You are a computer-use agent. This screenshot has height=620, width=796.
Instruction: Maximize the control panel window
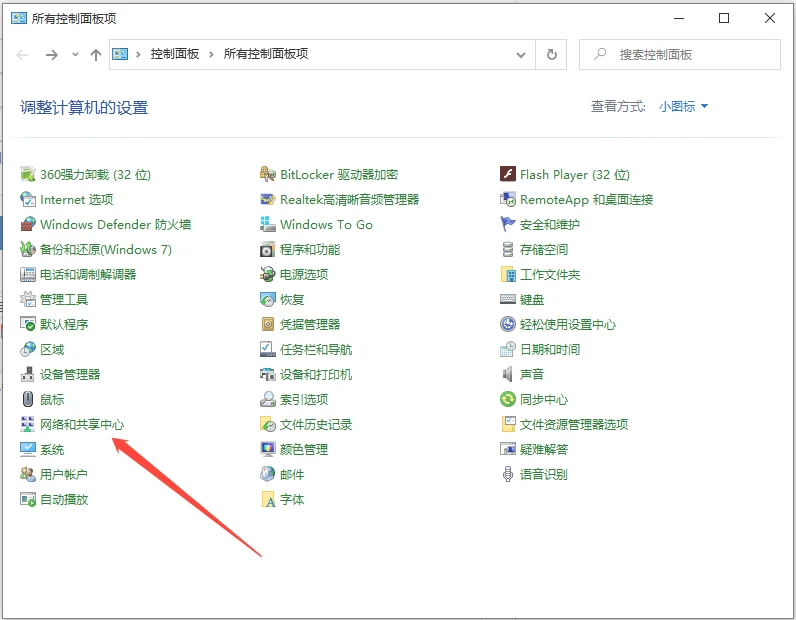point(724,18)
